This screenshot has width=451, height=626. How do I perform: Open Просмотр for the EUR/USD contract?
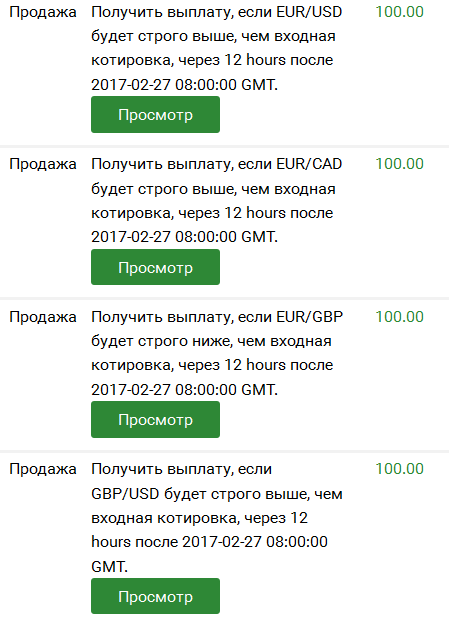[155, 115]
